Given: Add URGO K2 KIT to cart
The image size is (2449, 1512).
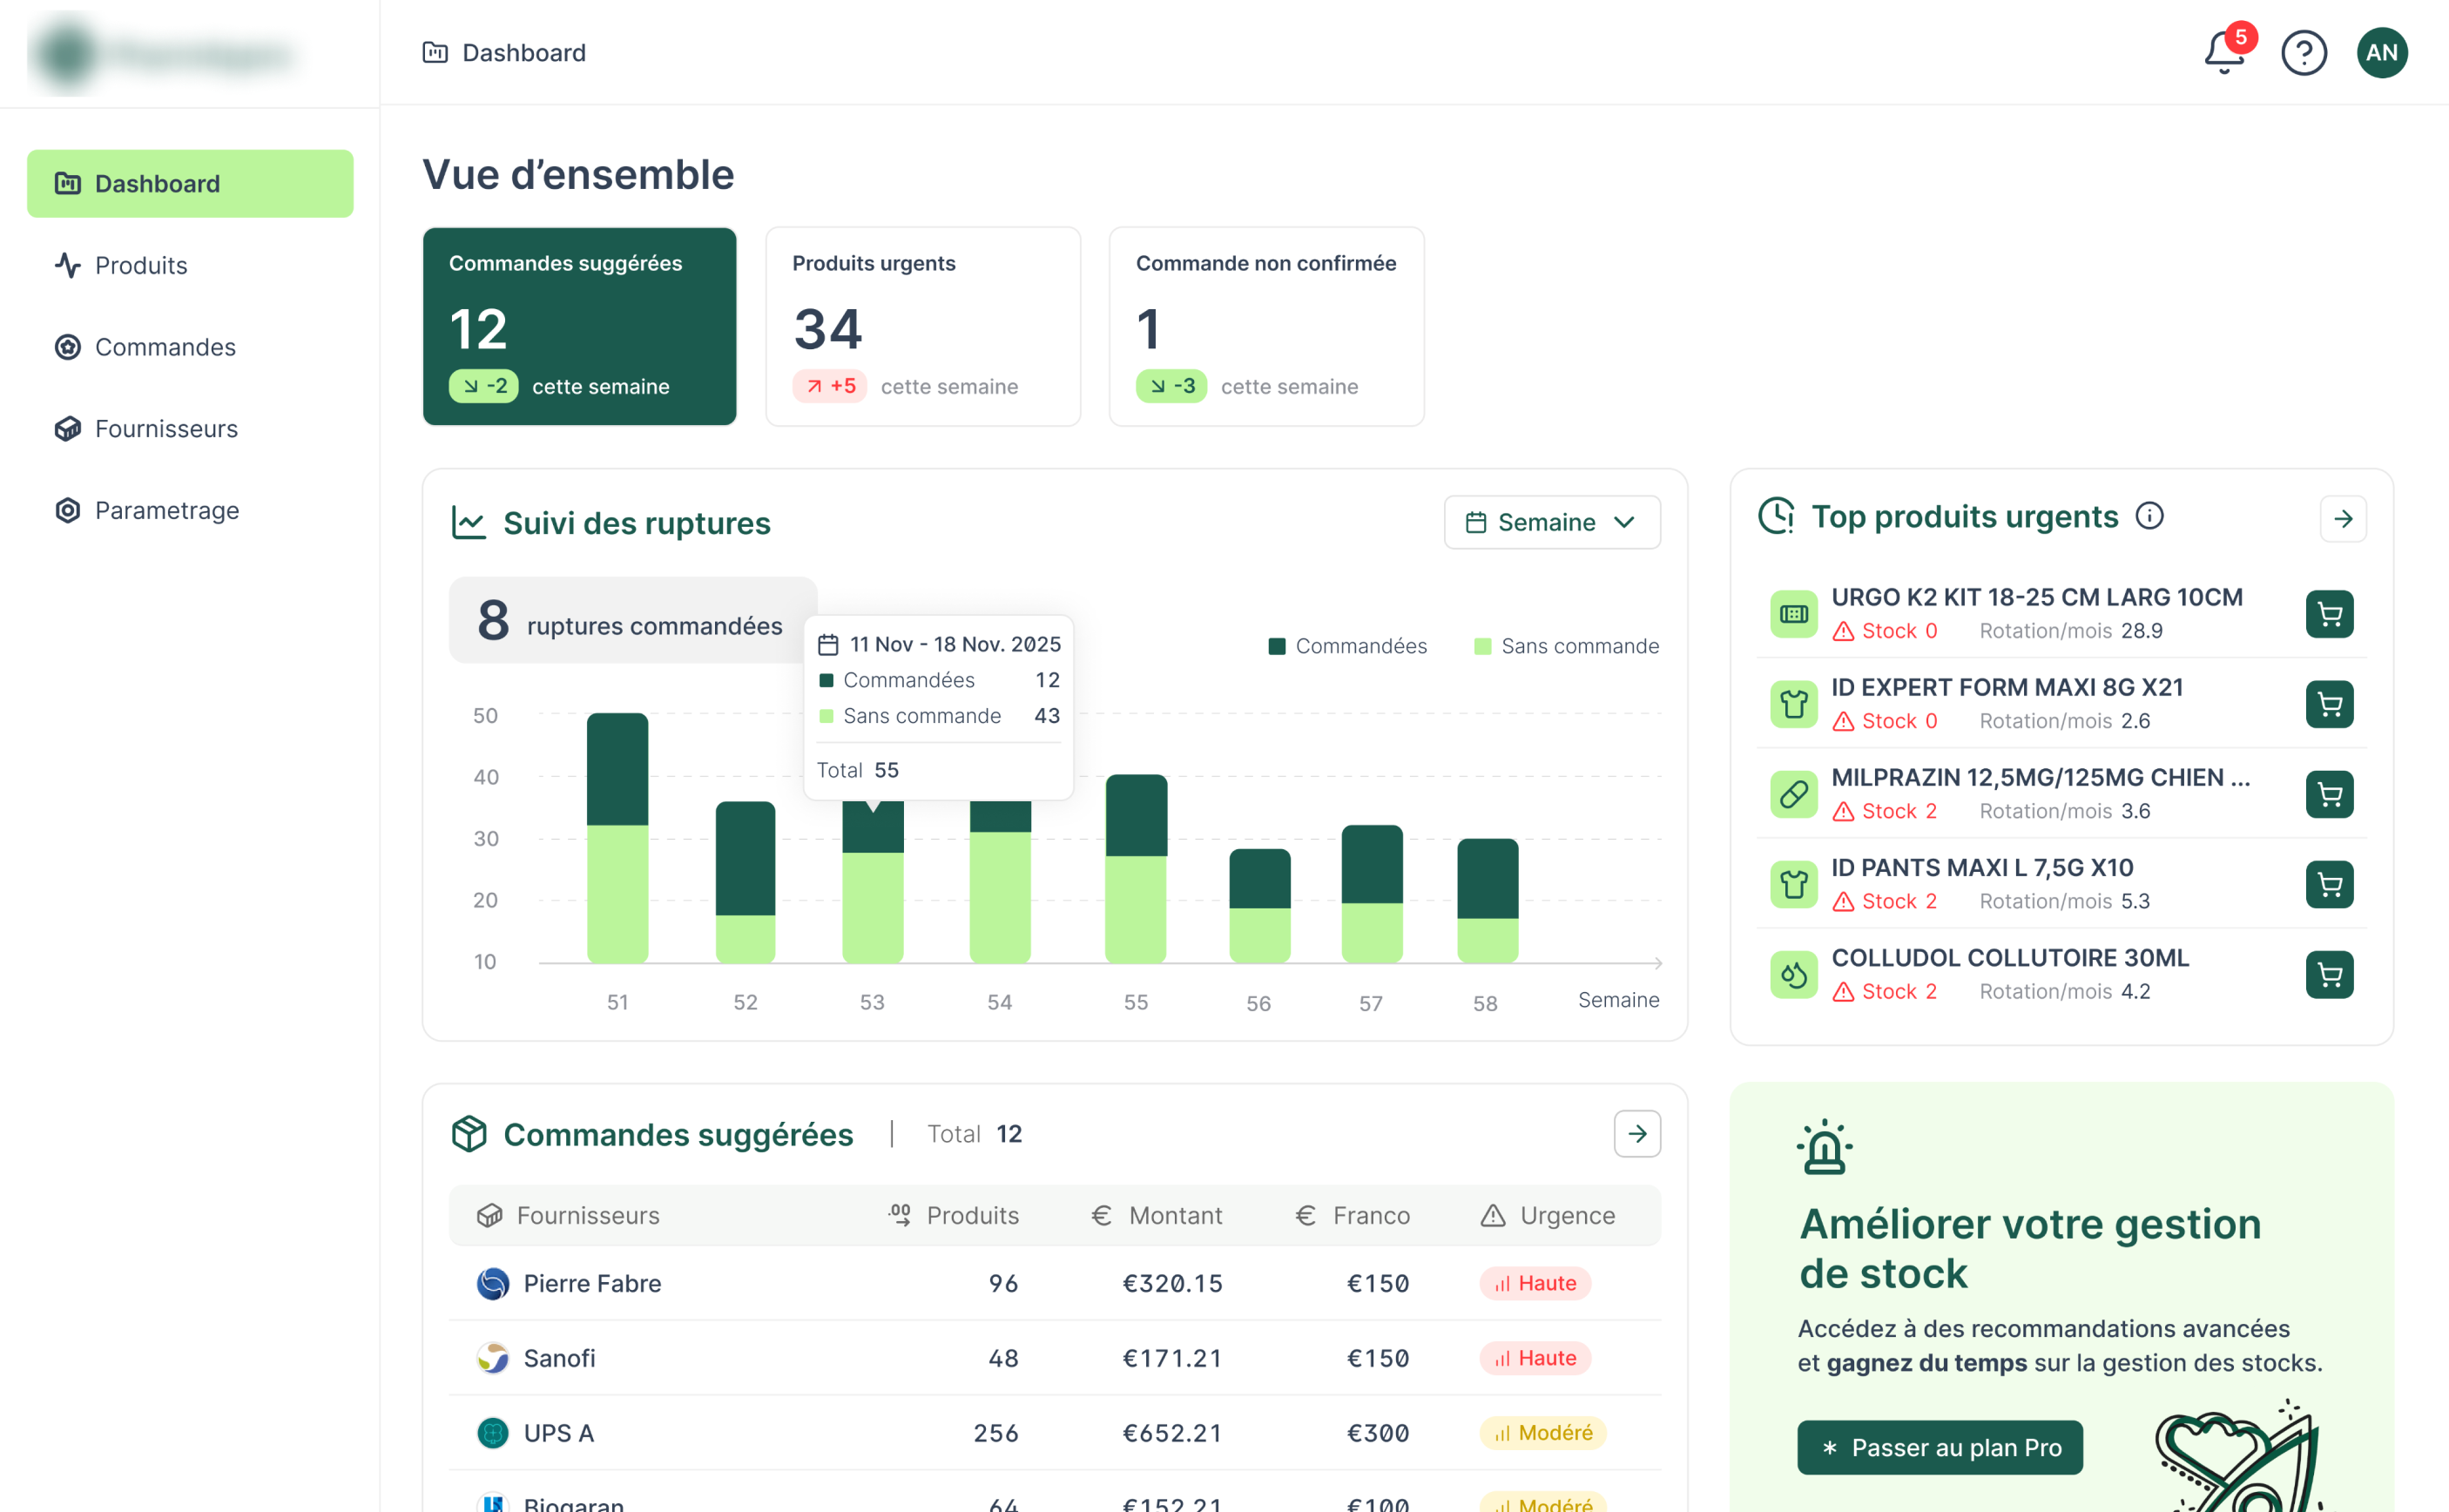Looking at the screenshot, I should tap(2329, 614).
